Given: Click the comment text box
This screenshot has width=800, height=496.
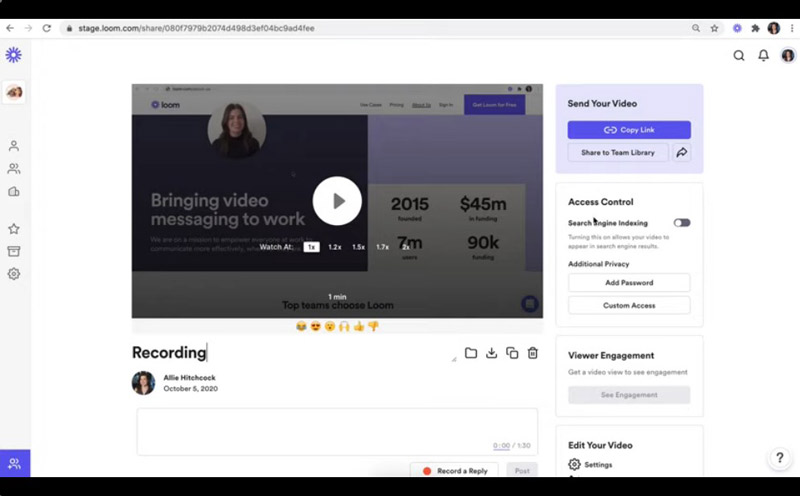Looking at the screenshot, I should click(337, 431).
